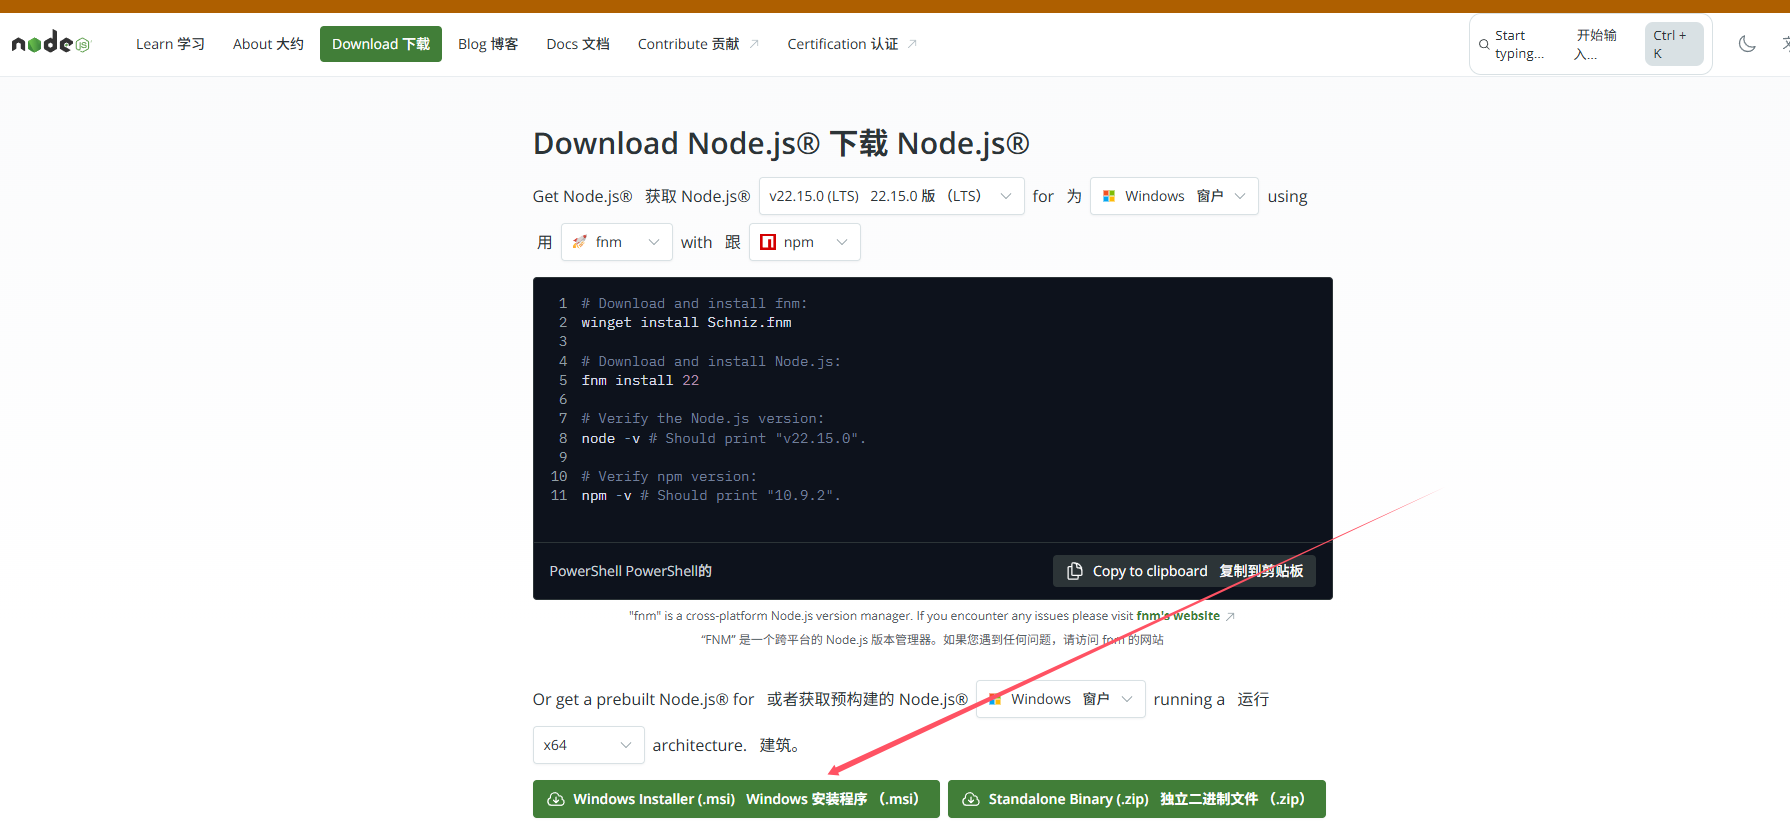Open the npm package manager dropdown
The width and height of the screenshot is (1790, 827).
coord(804,242)
